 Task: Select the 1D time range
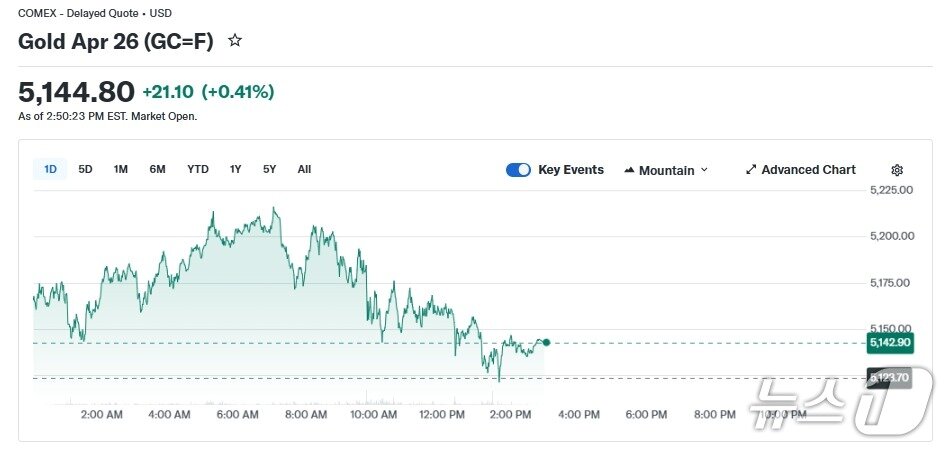[50, 169]
